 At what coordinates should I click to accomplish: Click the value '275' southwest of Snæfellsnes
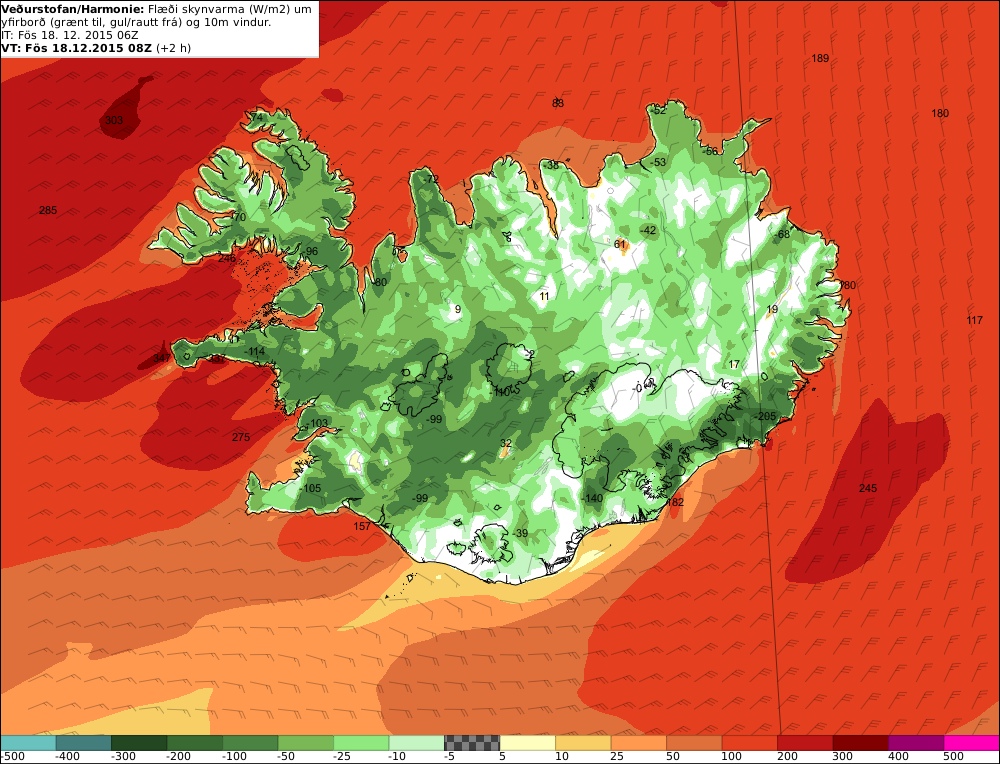click(241, 437)
